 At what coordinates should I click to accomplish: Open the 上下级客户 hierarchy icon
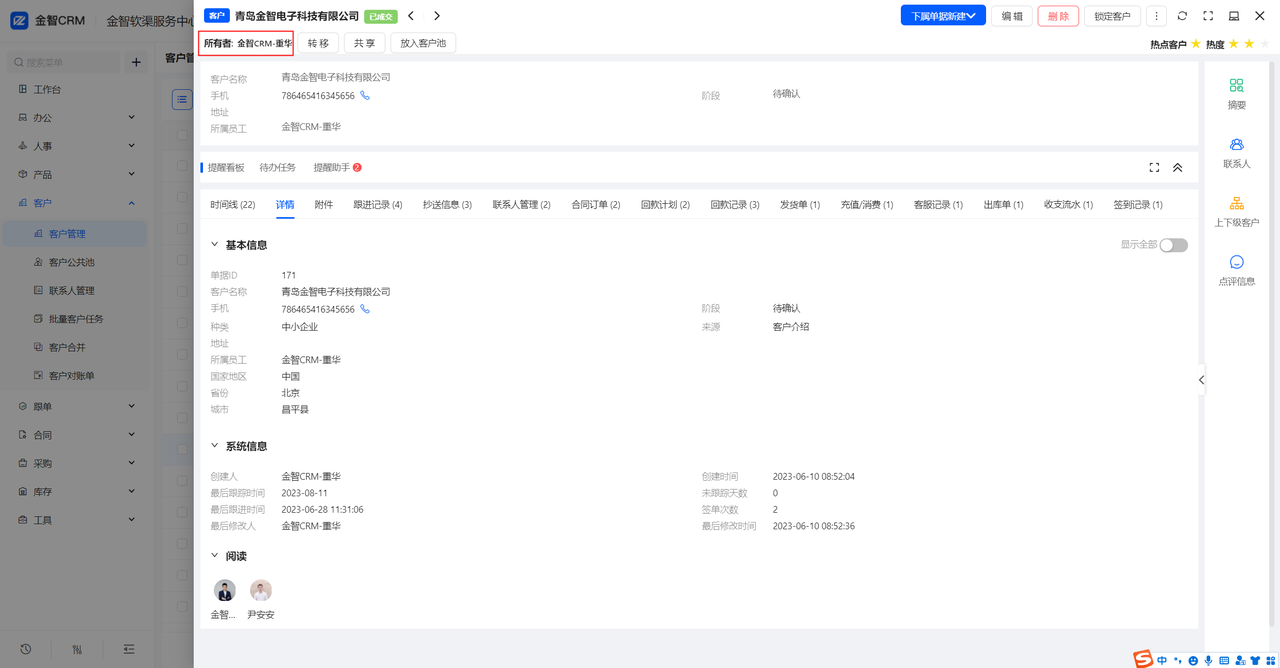(x=1237, y=203)
